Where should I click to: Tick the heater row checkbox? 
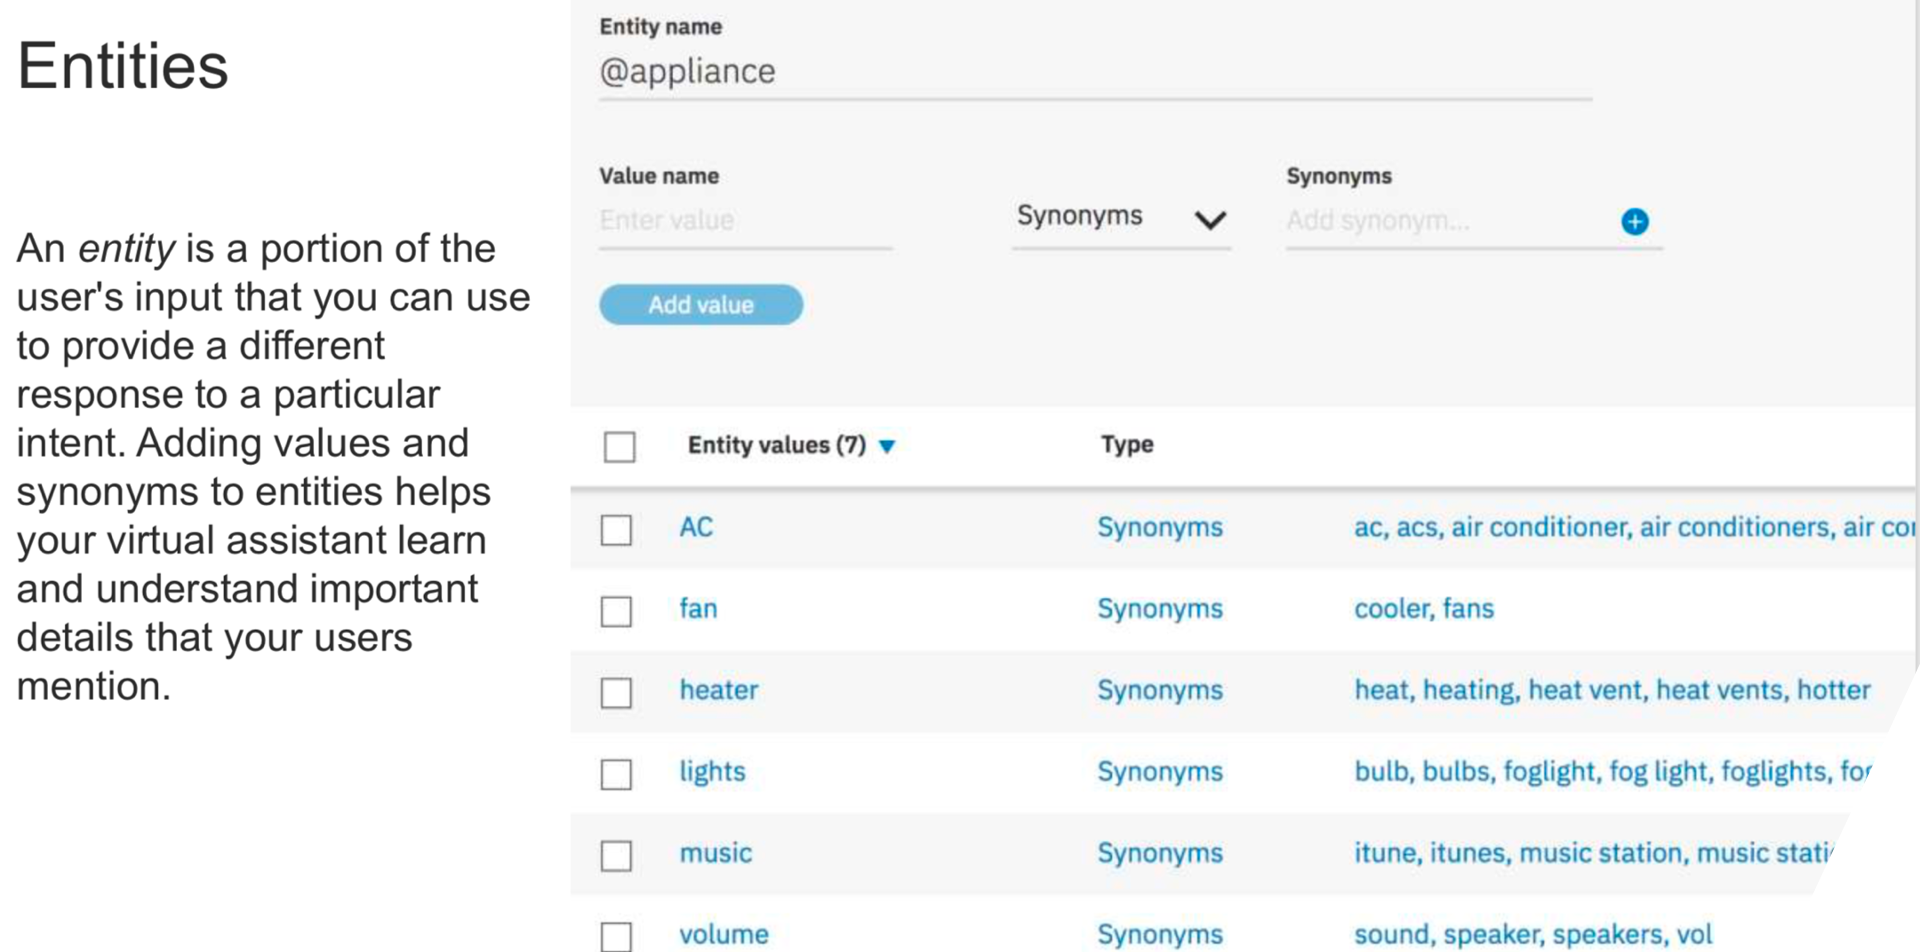tap(616, 692)
